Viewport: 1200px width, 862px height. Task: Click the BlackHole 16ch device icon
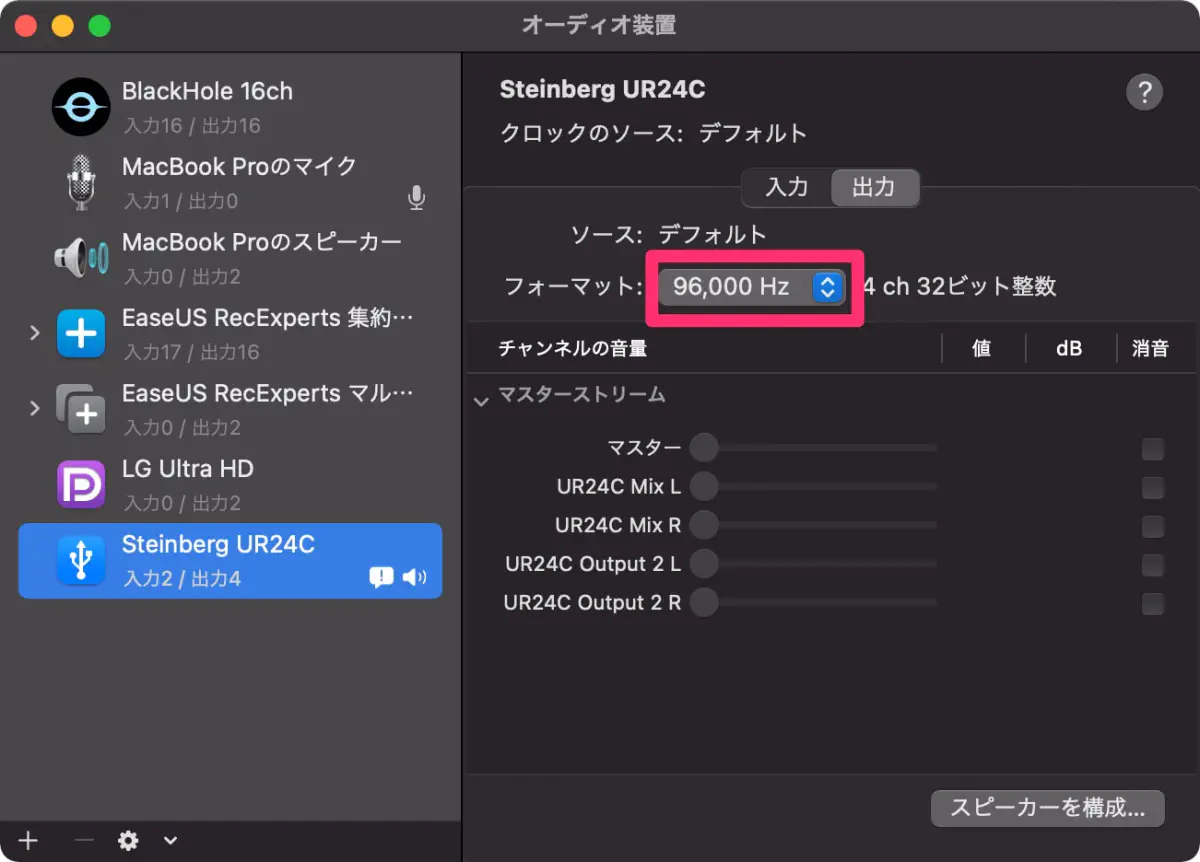pos(81,107)
